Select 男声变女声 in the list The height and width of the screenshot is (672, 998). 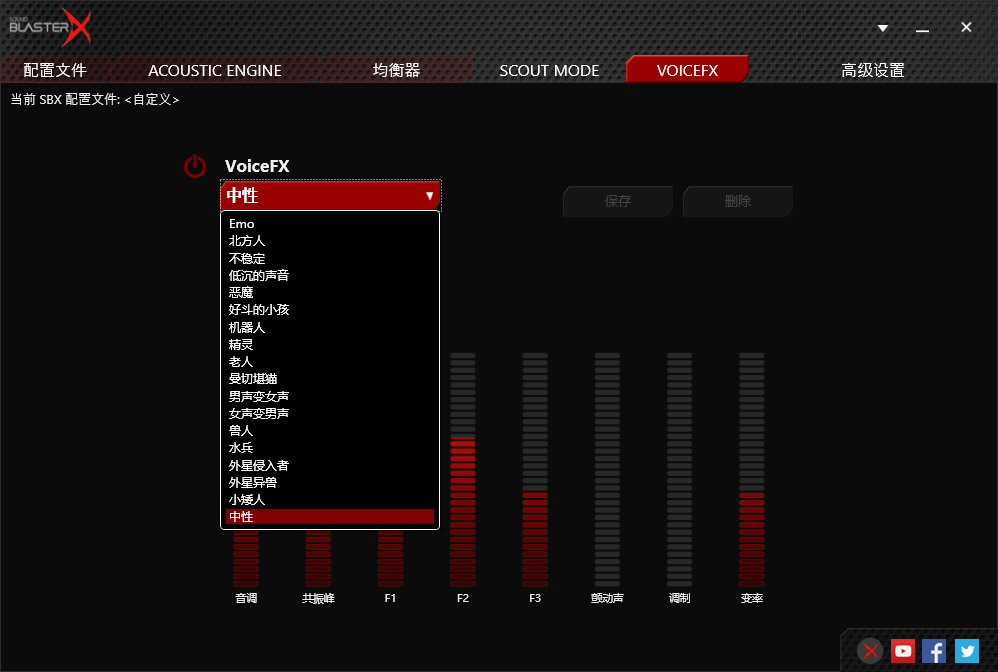259,396
